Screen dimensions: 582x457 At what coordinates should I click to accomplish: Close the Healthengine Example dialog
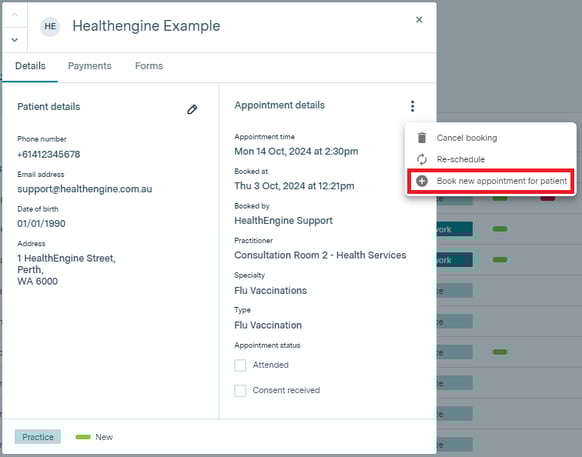[419, 20]
